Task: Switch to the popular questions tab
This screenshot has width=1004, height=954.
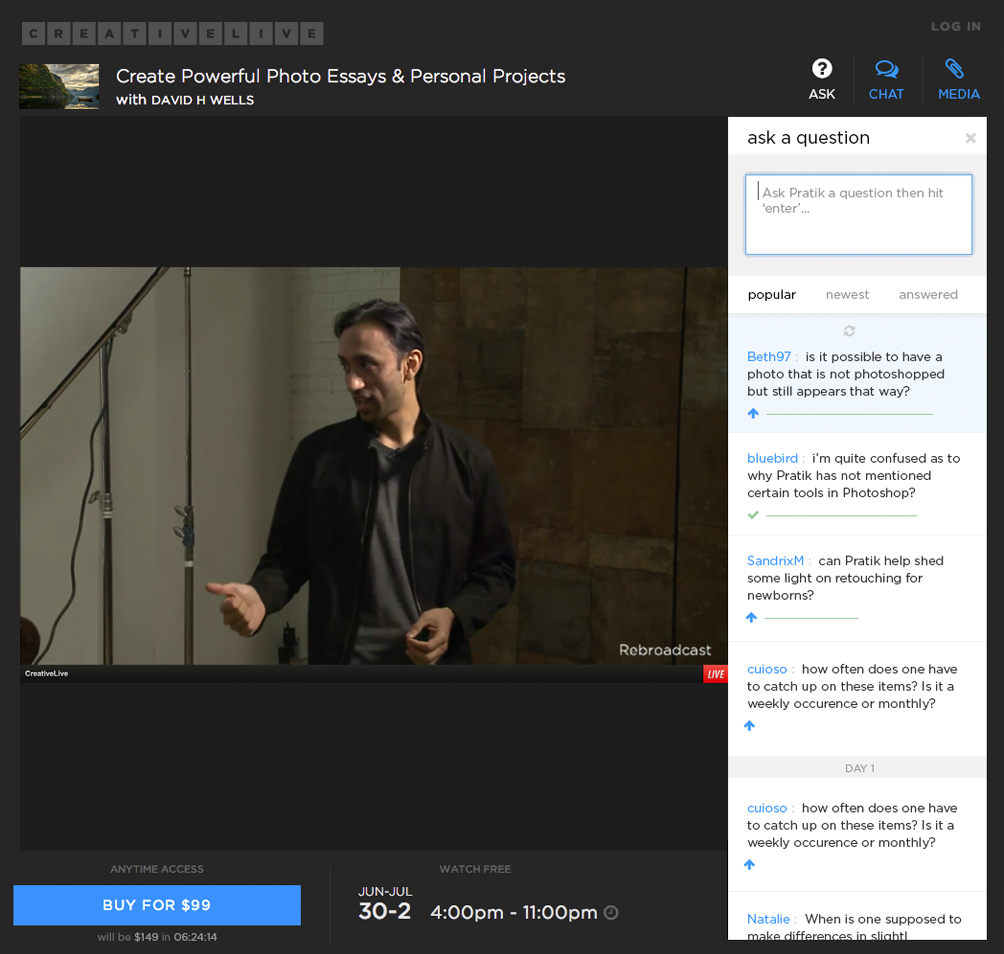Action: (x=772, y=295)
